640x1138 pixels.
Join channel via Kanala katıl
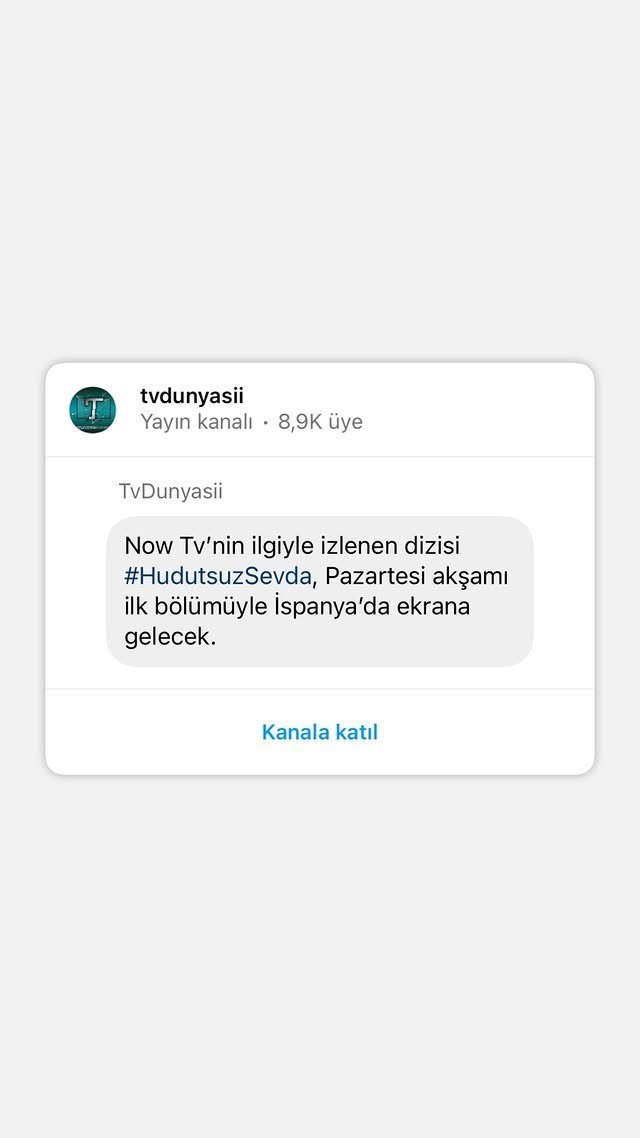pyautogui.click(x=320, y=732)
